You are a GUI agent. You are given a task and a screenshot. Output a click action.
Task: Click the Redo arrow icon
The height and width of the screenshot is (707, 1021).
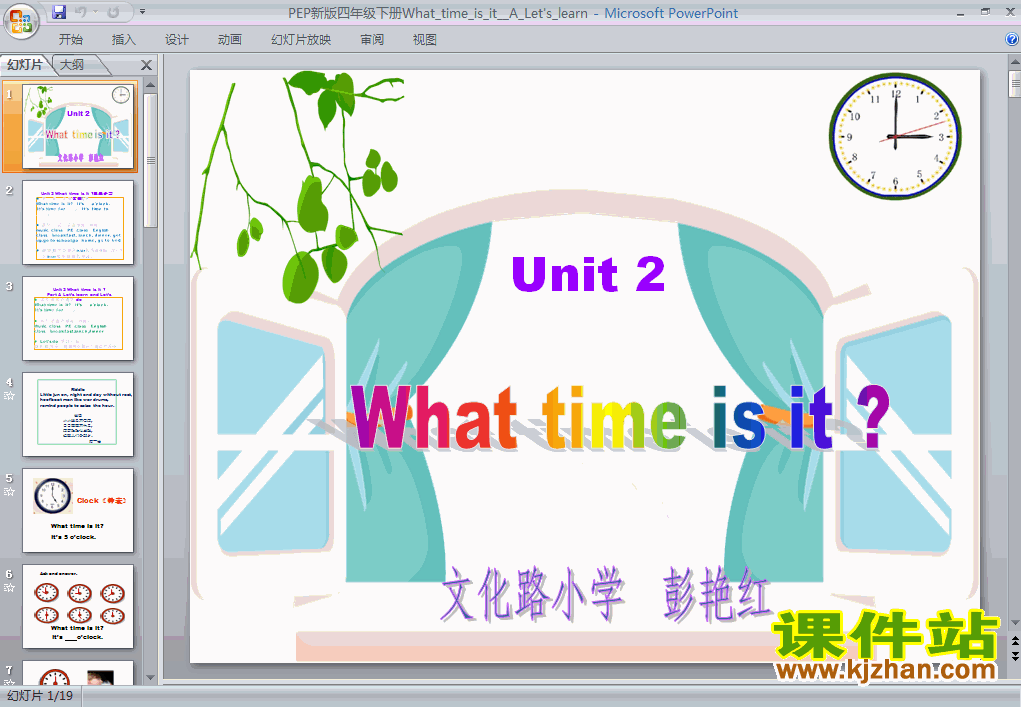(x=113, y=12)
